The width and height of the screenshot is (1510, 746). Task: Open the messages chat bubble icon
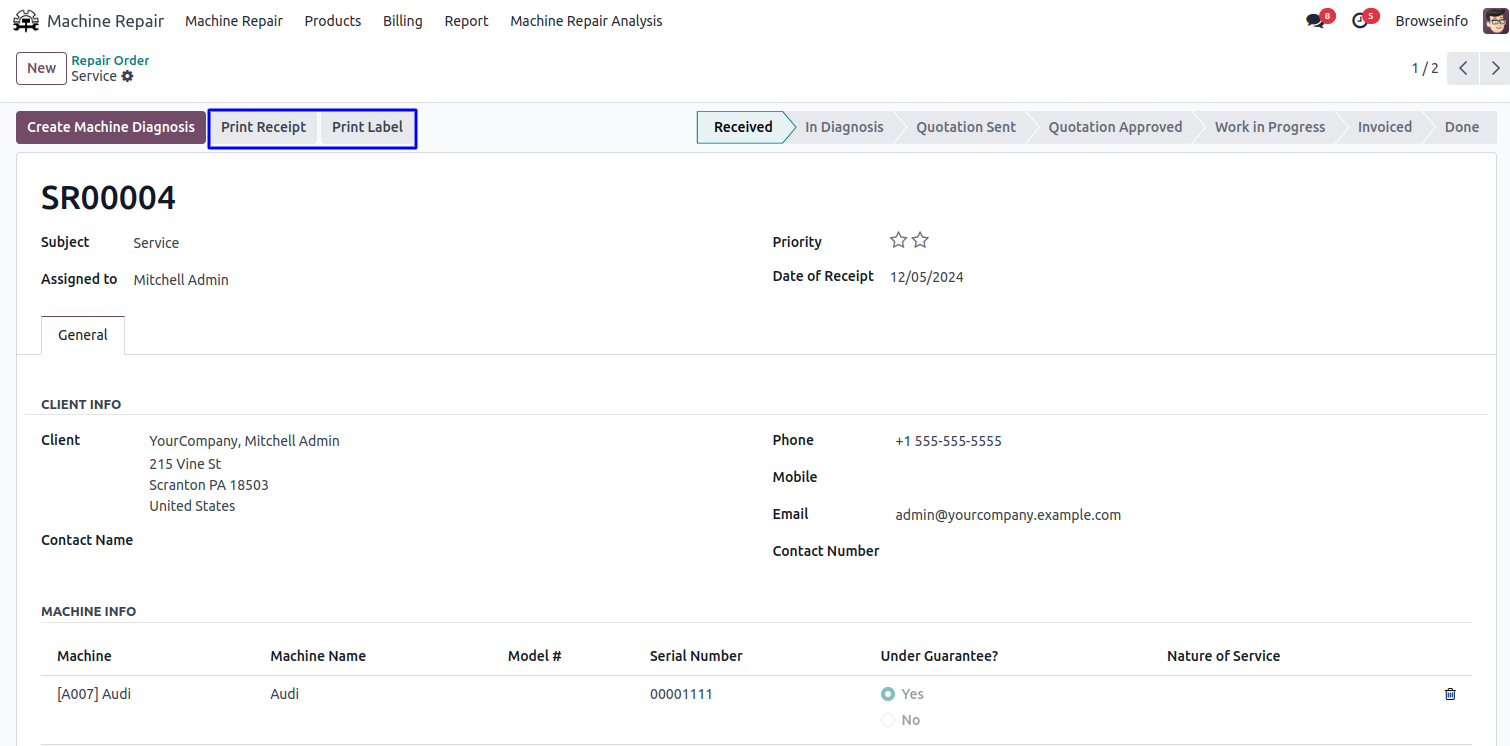(1315, 21)
